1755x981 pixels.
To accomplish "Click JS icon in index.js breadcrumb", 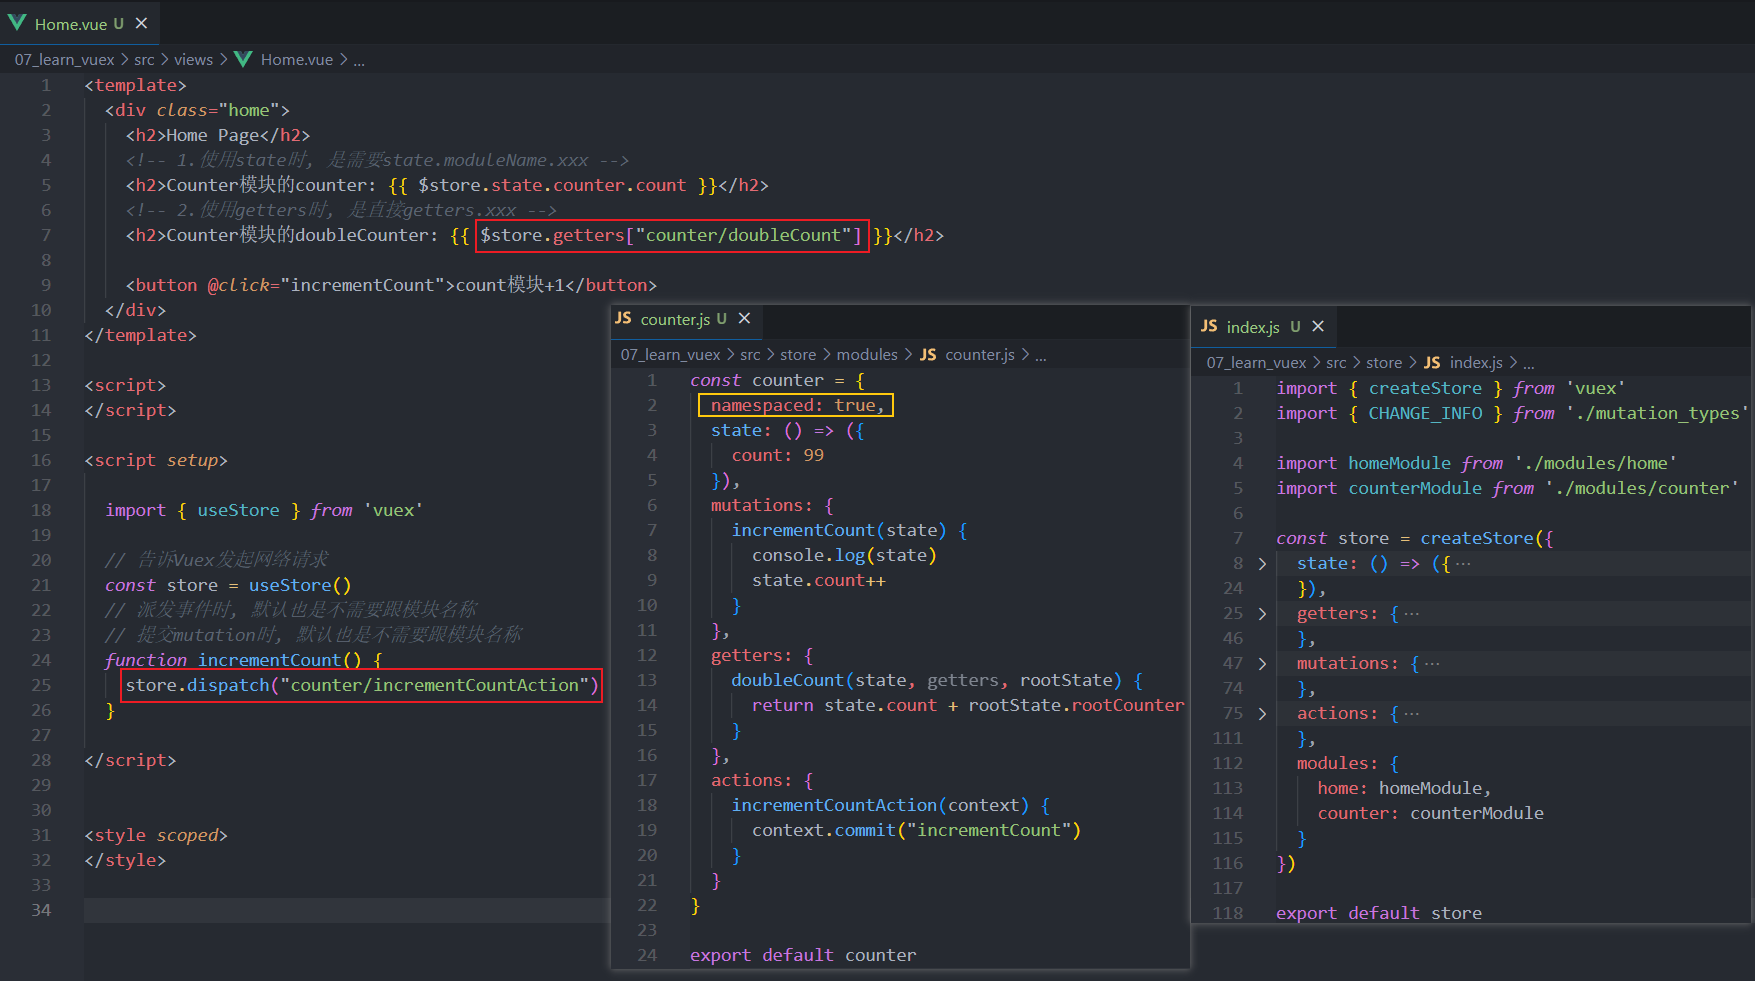I will [1432, 362].
